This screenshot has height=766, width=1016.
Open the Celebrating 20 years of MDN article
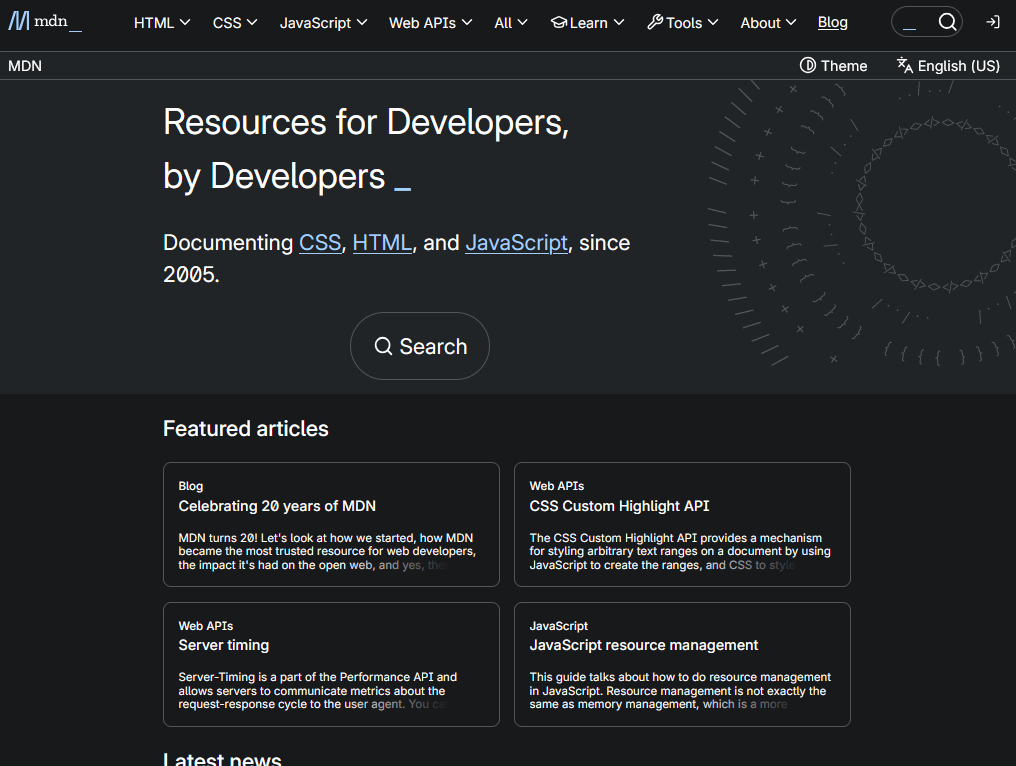[x=277, y=506]
